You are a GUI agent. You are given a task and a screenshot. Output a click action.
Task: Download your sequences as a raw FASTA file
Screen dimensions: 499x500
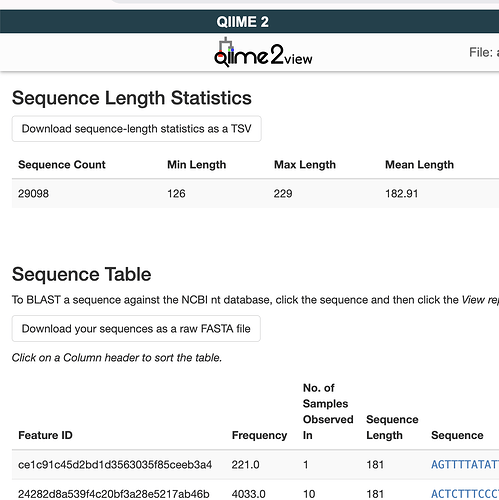point(136,329)
